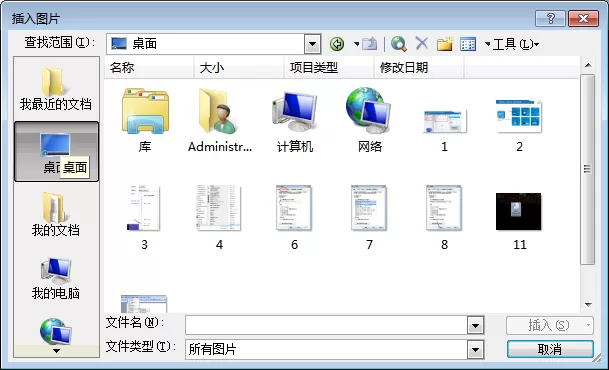Image resolution: width=609 pixels, height=370 pixels.
Task: Expand the 文件类型 dropdown arrow
Action: 475,349
